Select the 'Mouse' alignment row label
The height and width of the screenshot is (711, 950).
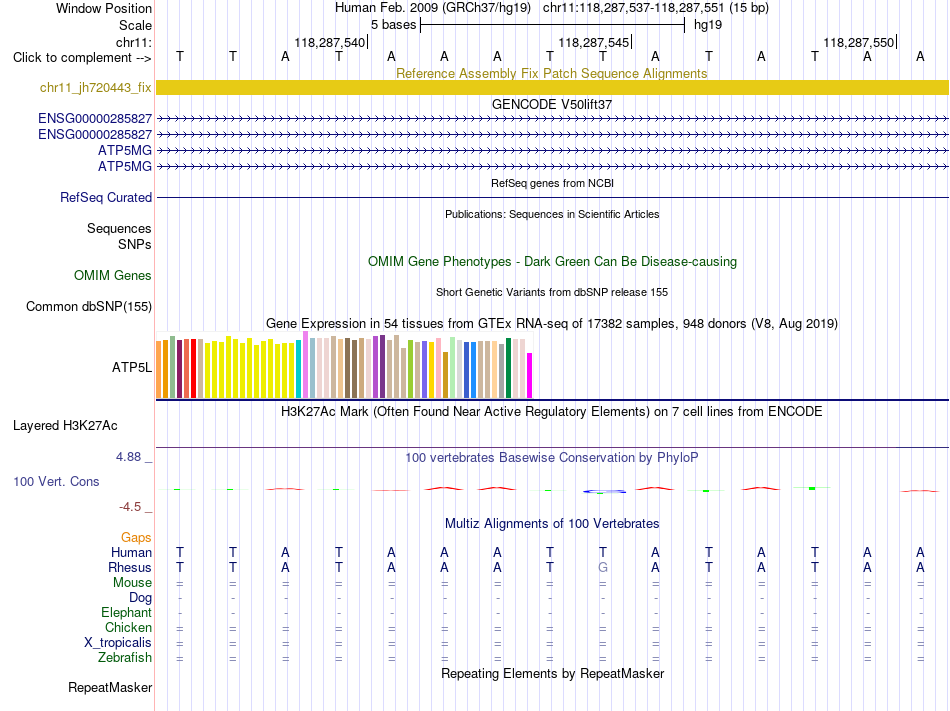[x=132, y=583]
